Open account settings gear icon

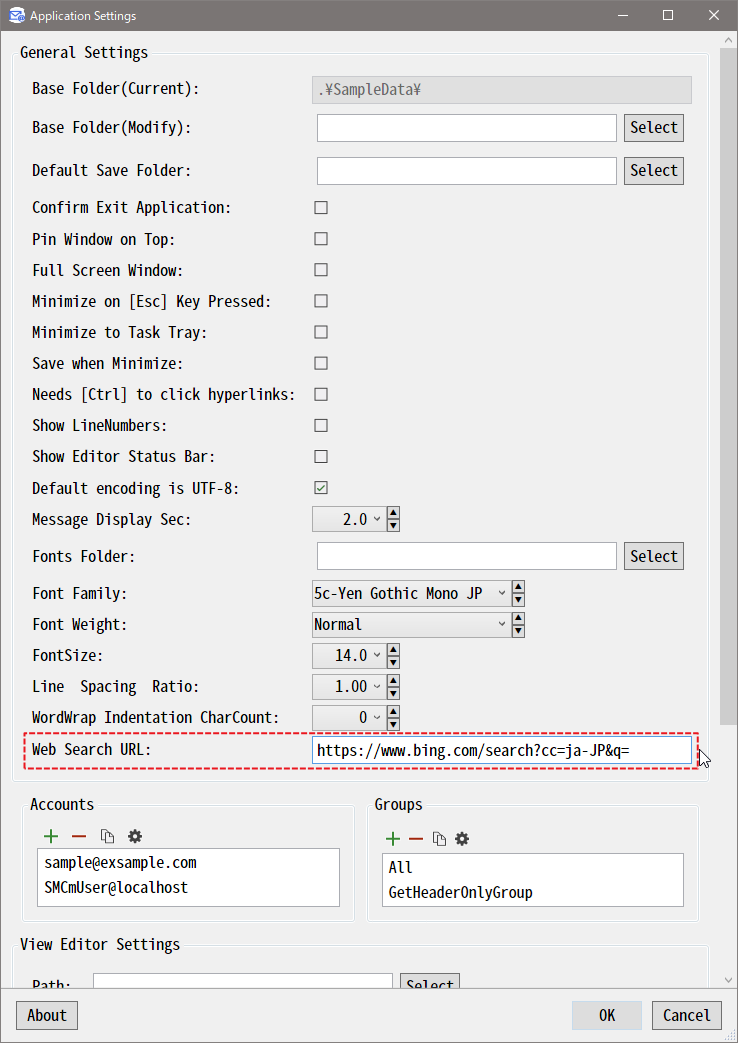click(135, 836)
